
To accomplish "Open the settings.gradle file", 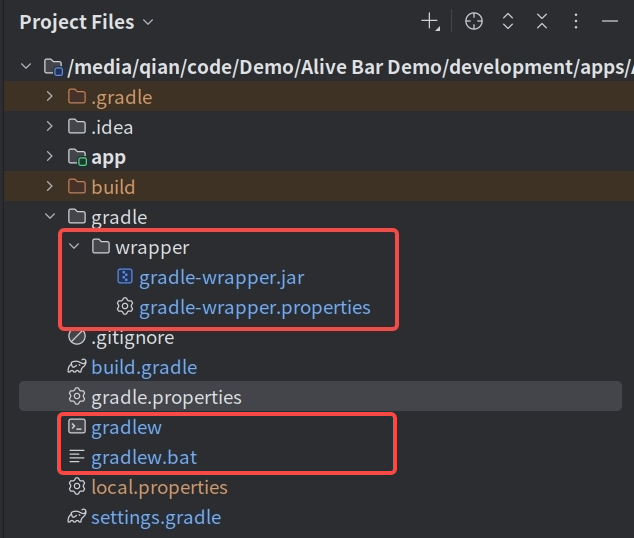I will (156, 517).
